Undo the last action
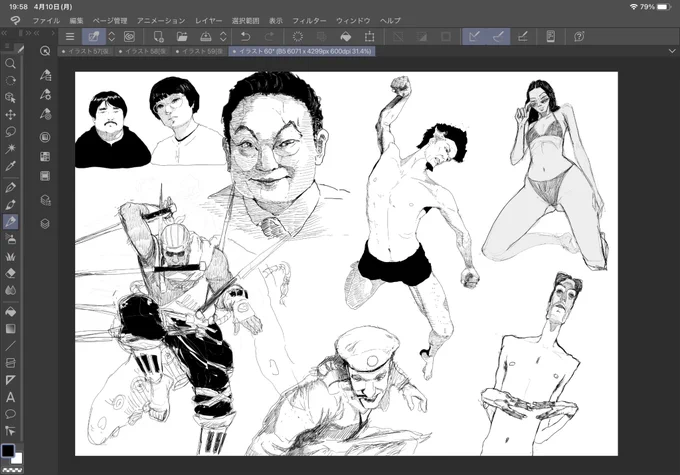This screenshot has height=475, width=680. click(x=245, y=36)
